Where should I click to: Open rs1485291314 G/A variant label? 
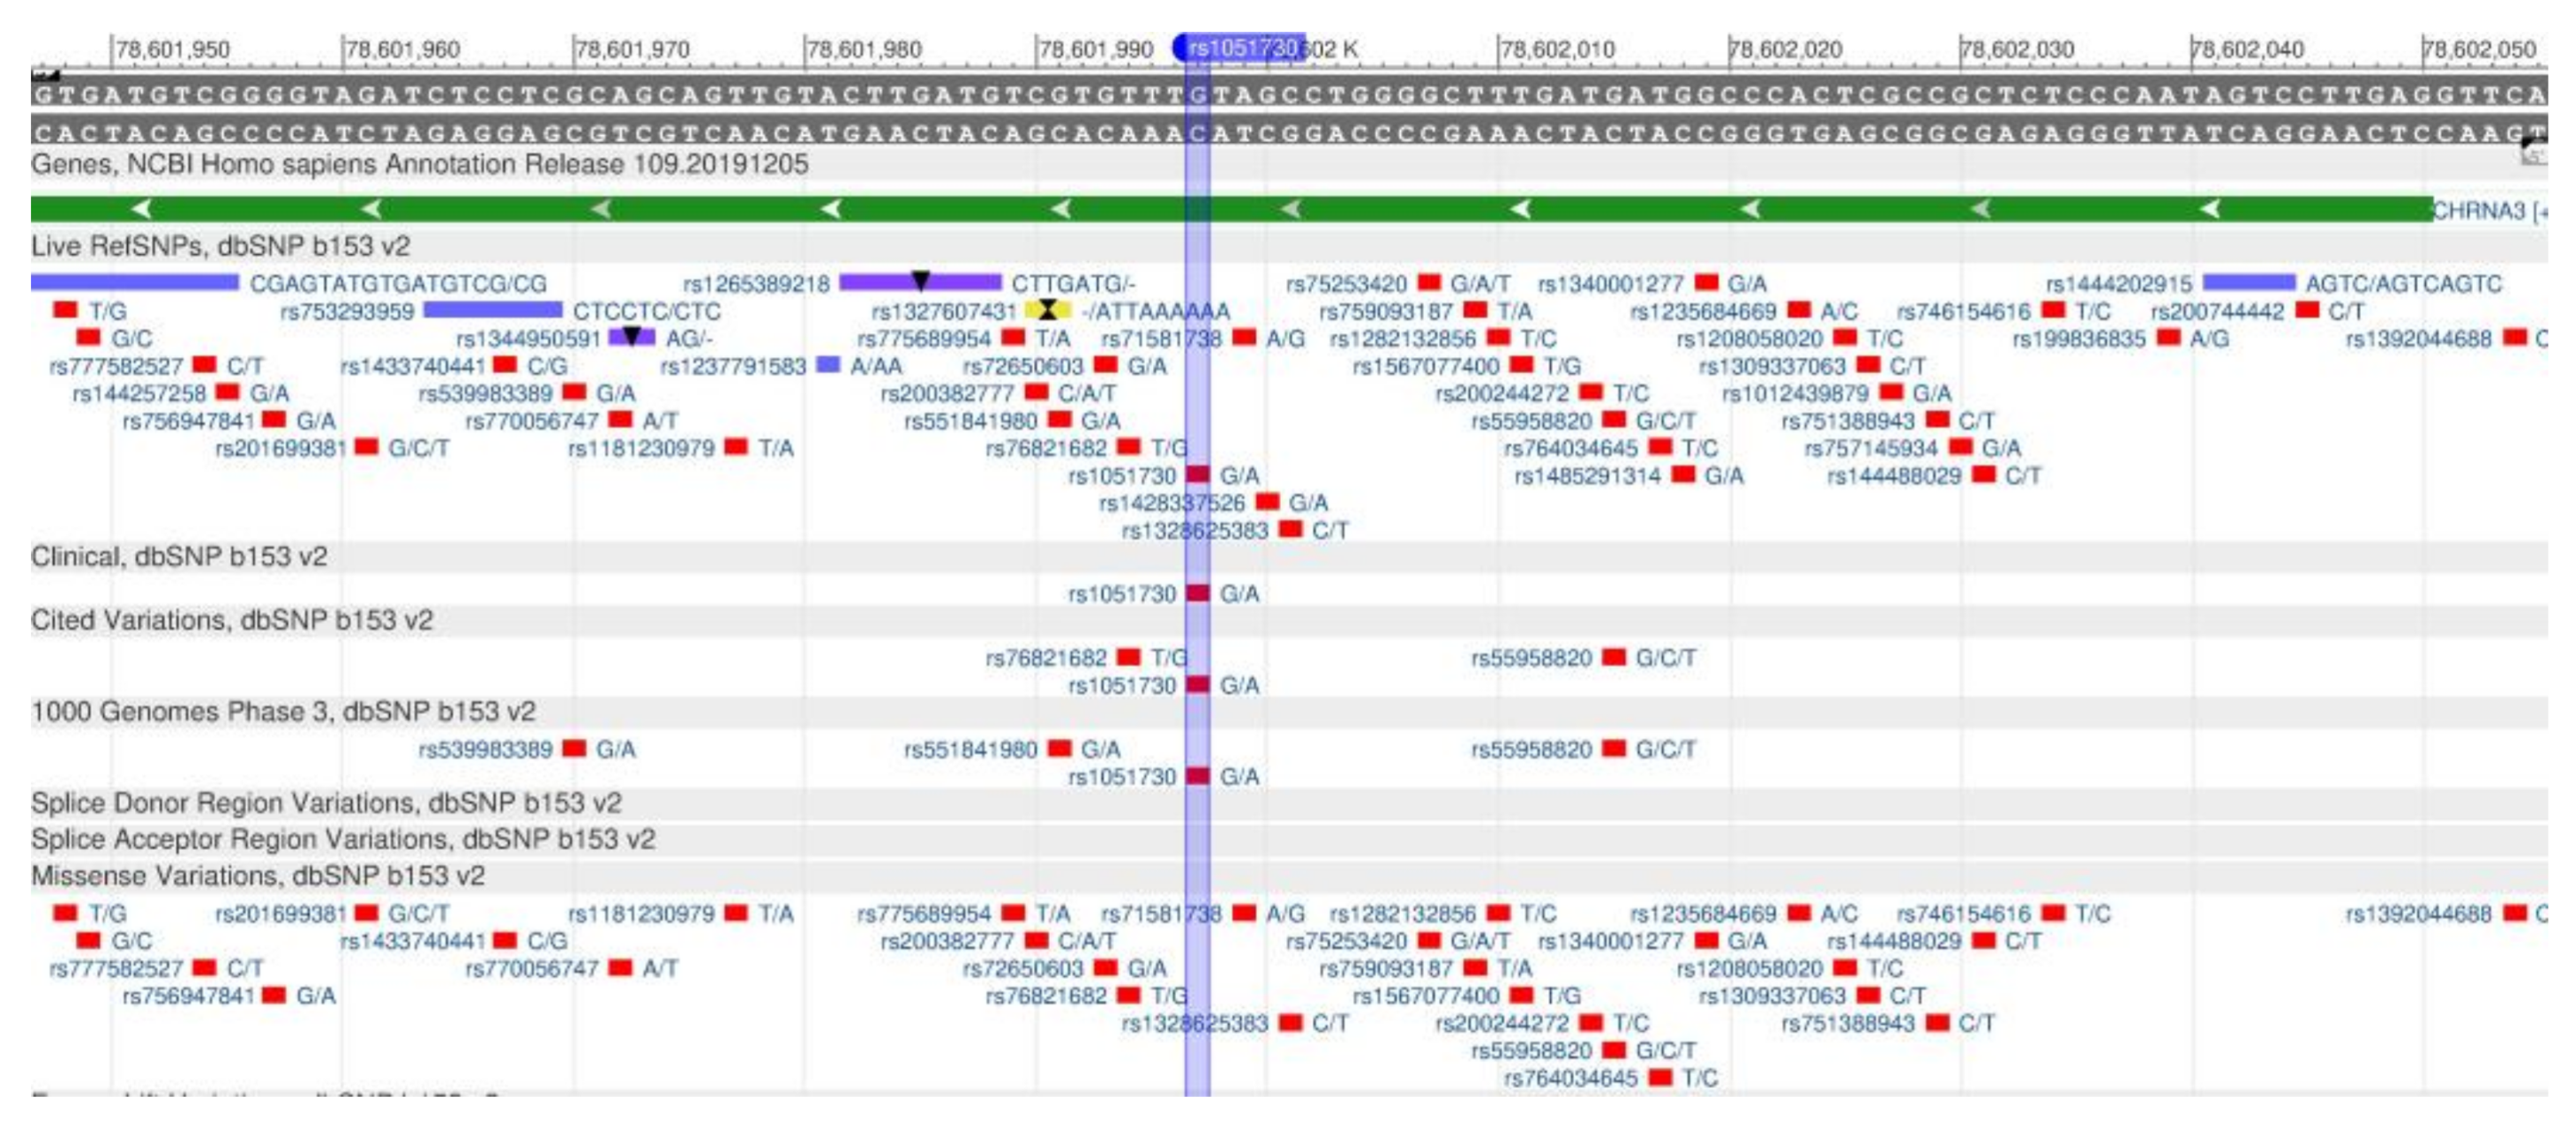coord(1587,476)
